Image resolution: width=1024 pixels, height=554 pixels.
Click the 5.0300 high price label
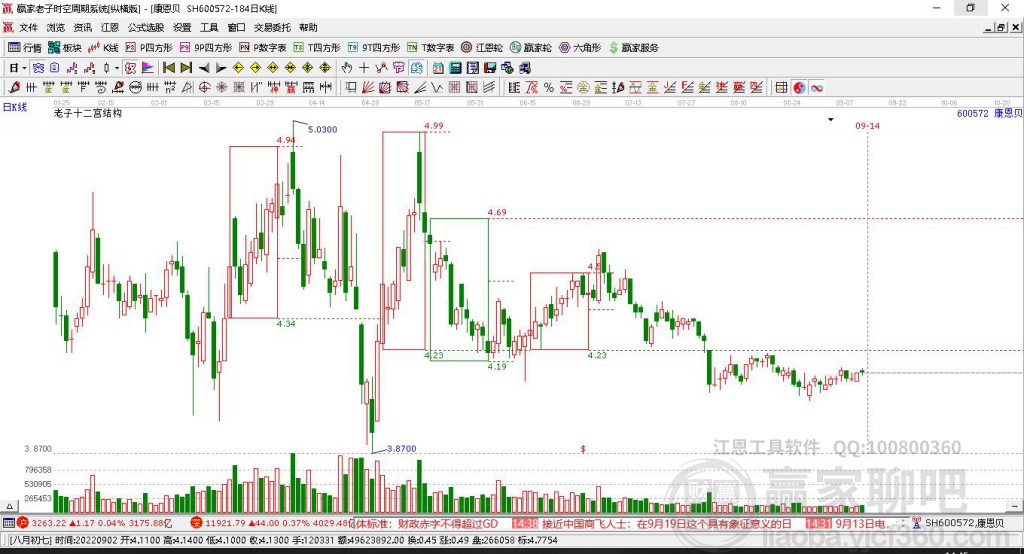323,129
